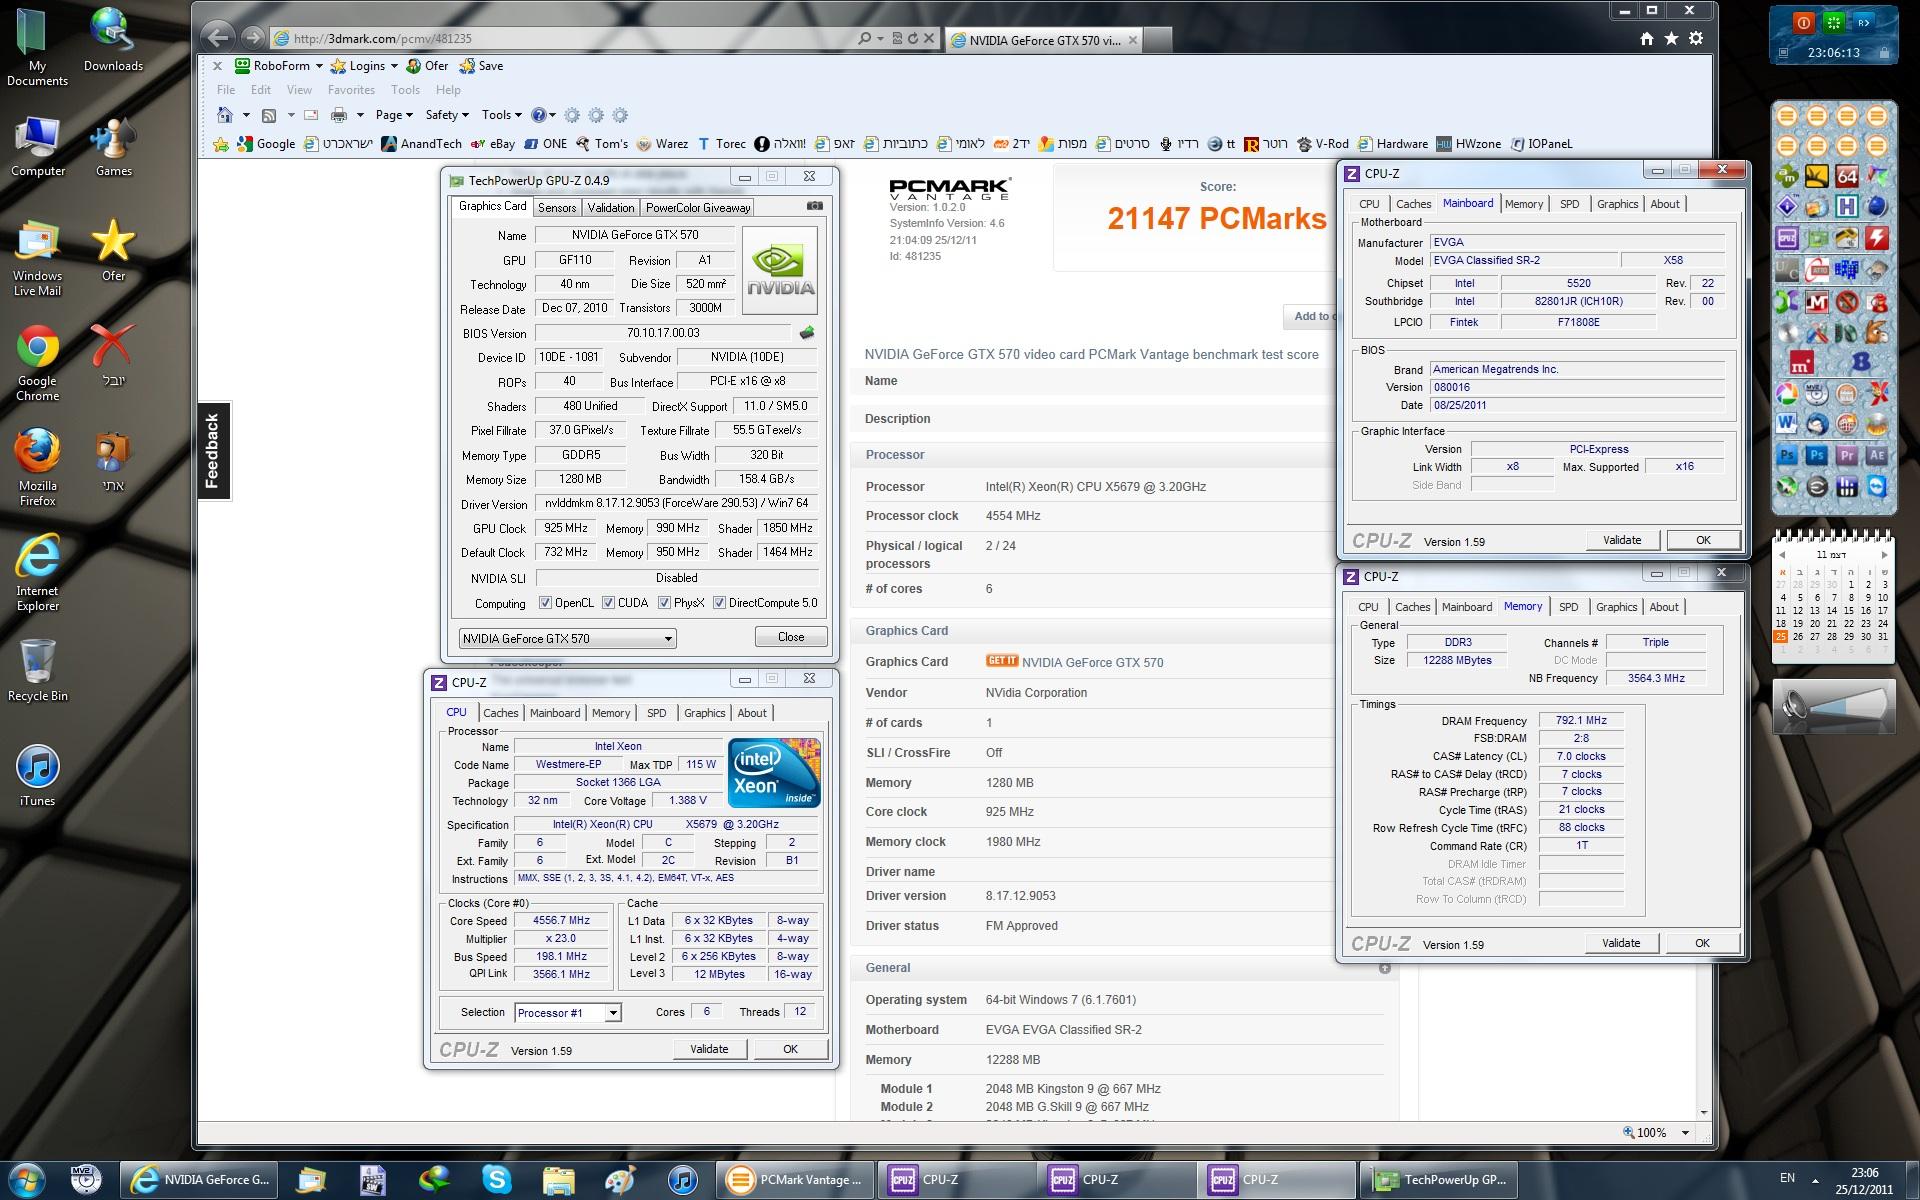Image resolution: width=1920 pixels, height=1200 pixels.
Task: Open the Downloads desktop folder
Action: (x=113, y=40)
